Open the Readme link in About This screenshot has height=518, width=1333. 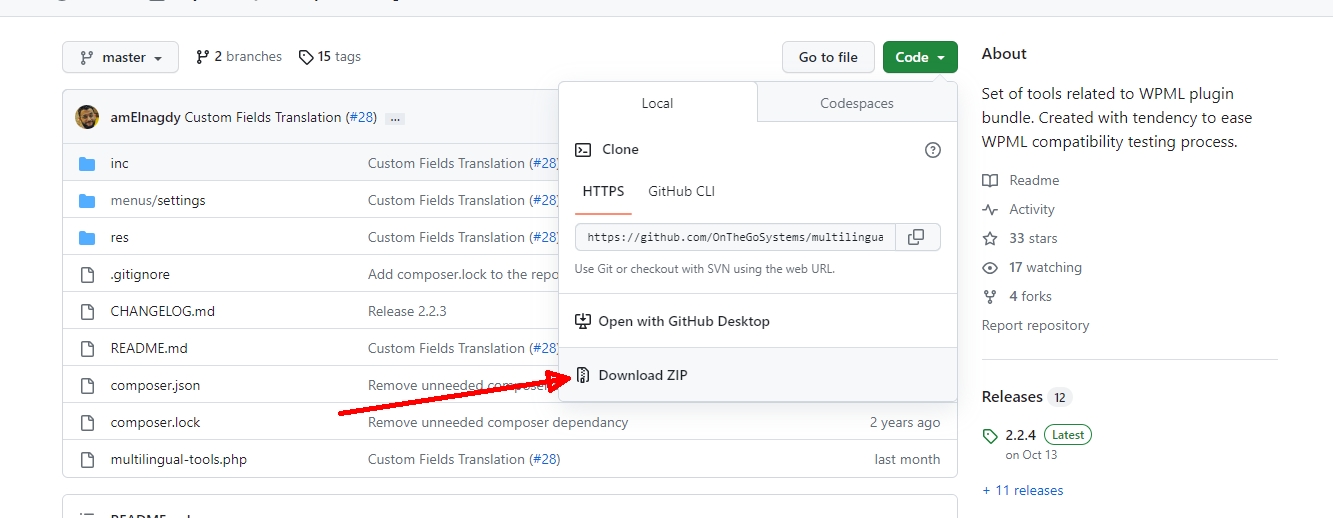[1034, 180]
